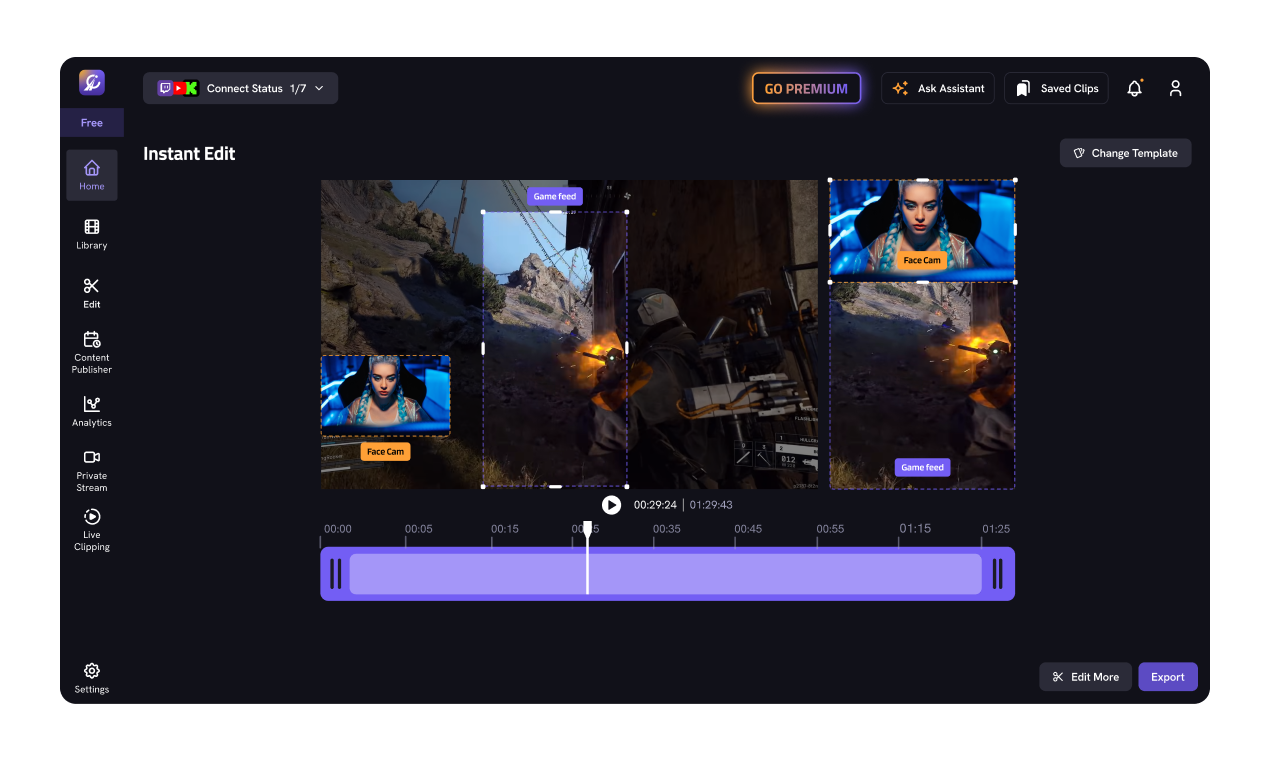Viewport: 1270px width, 760px height.
Task: Select Home in the sidebar
Action: click(91, 174)
